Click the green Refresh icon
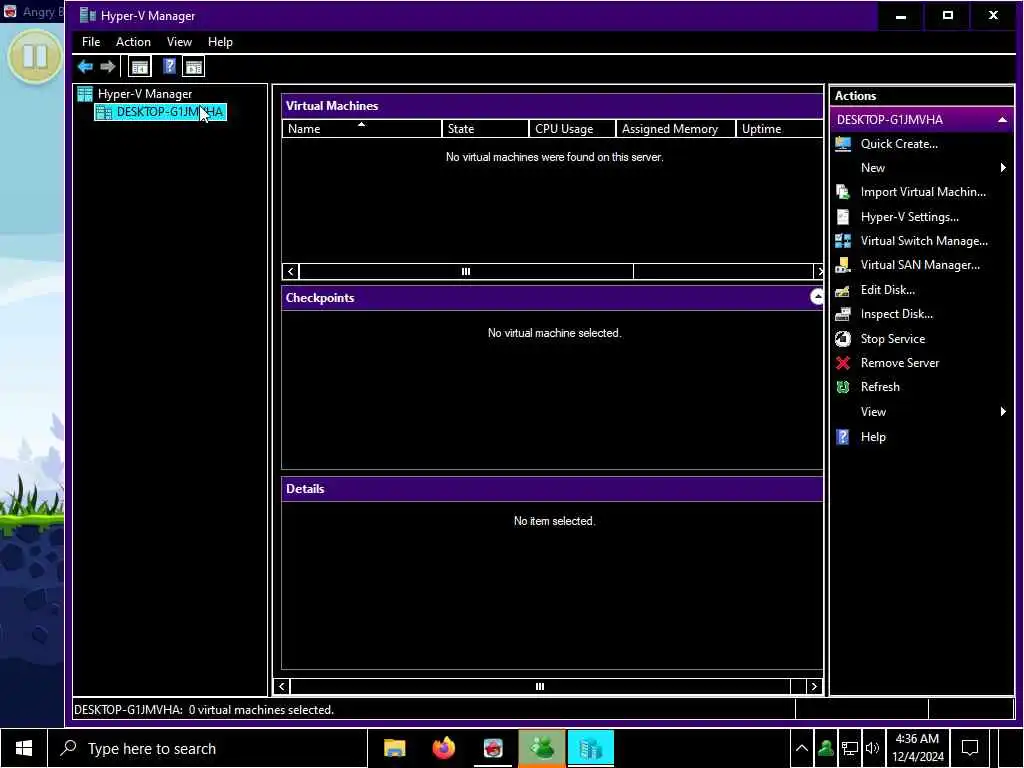The width and height of the screenshot is (1024, 768). coord(843,387)
